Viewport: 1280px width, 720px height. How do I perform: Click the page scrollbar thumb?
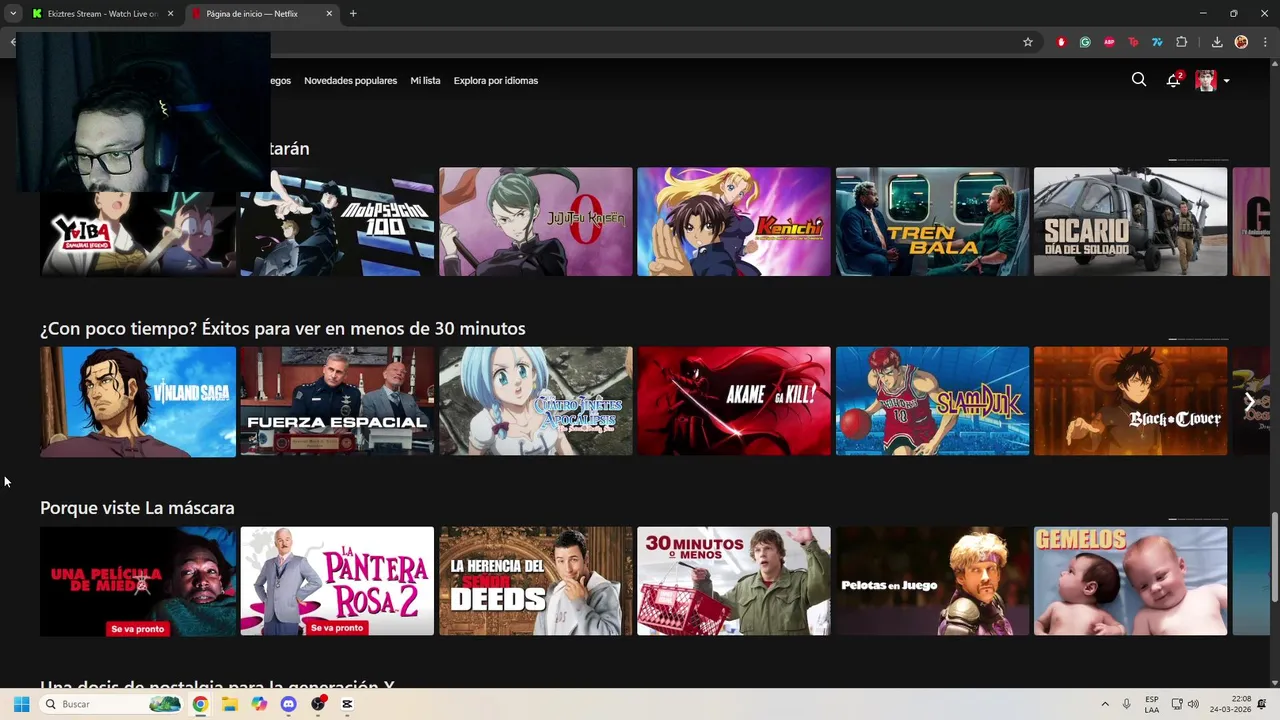(x=1274, y=557)
